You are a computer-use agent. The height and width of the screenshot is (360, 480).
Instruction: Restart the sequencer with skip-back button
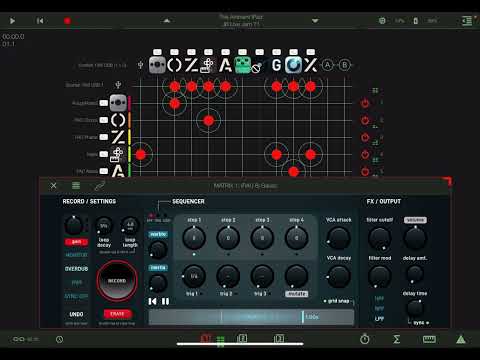click(x=152, y=302)
